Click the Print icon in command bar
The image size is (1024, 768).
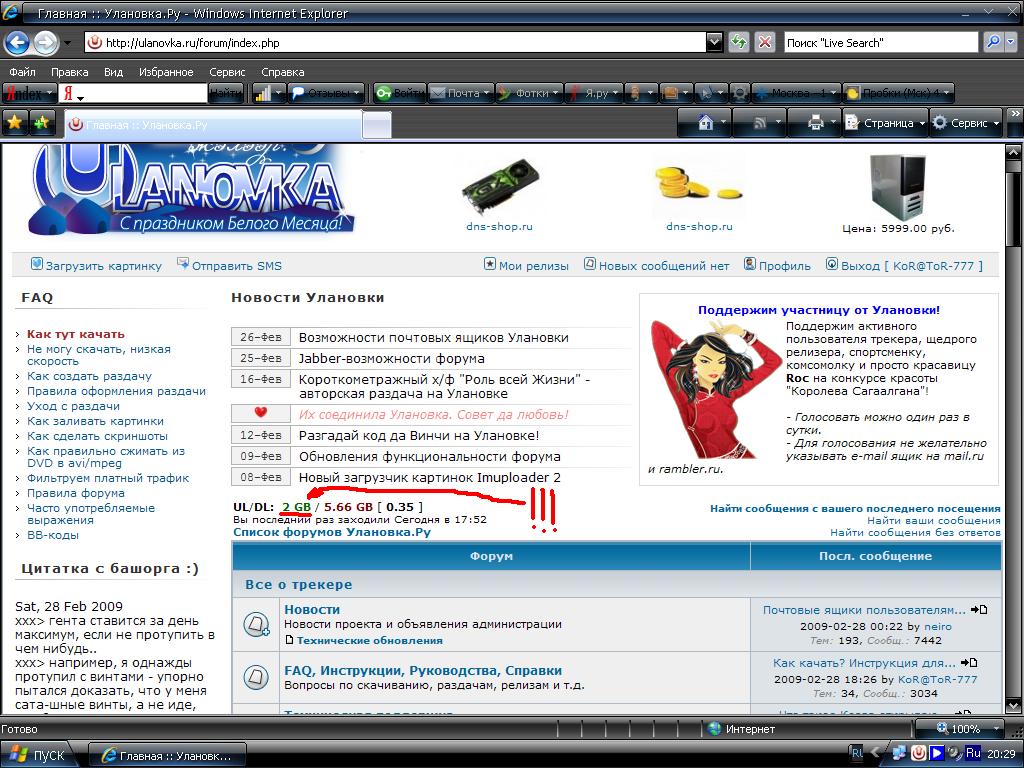coord(815,123)
